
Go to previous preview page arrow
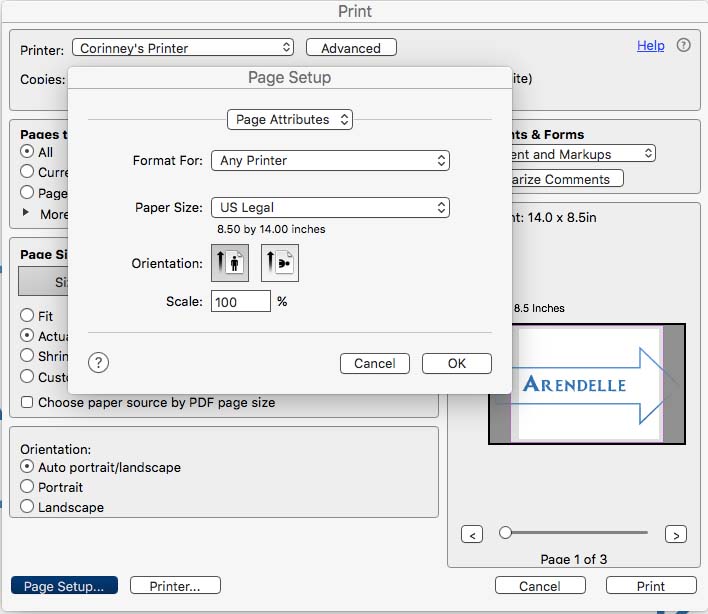tap(472, 535)
